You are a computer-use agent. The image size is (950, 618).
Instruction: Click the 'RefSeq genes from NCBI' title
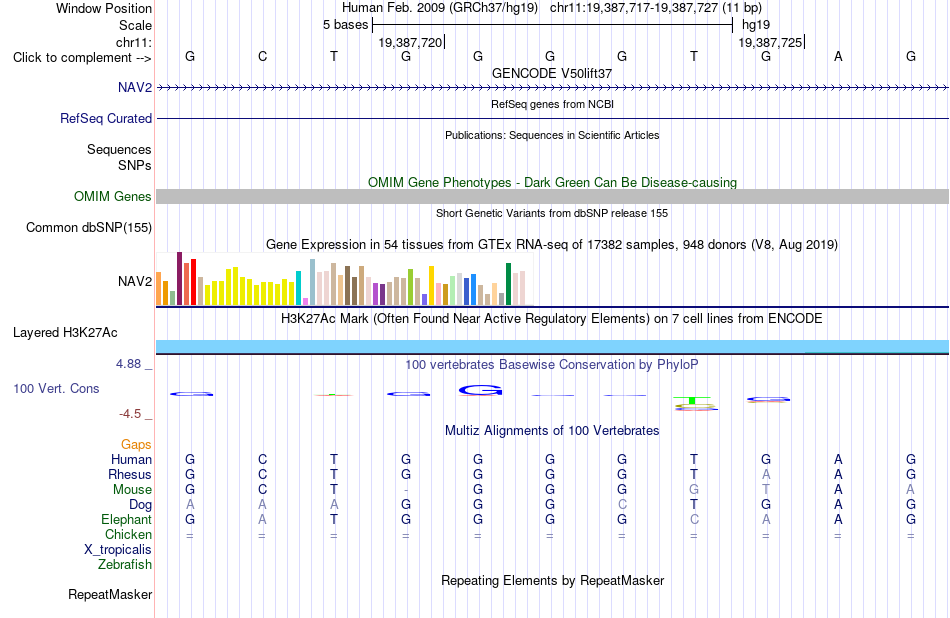tap(552, 104)
